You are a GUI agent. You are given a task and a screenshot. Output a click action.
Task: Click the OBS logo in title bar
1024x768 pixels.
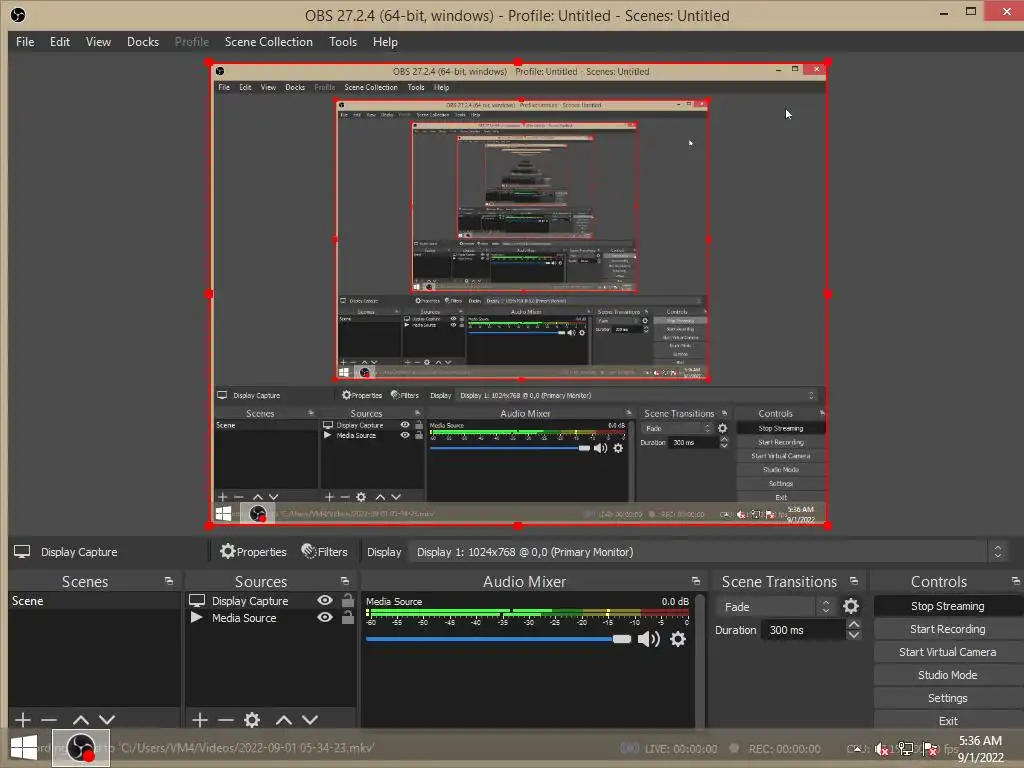tap(18, 15)
